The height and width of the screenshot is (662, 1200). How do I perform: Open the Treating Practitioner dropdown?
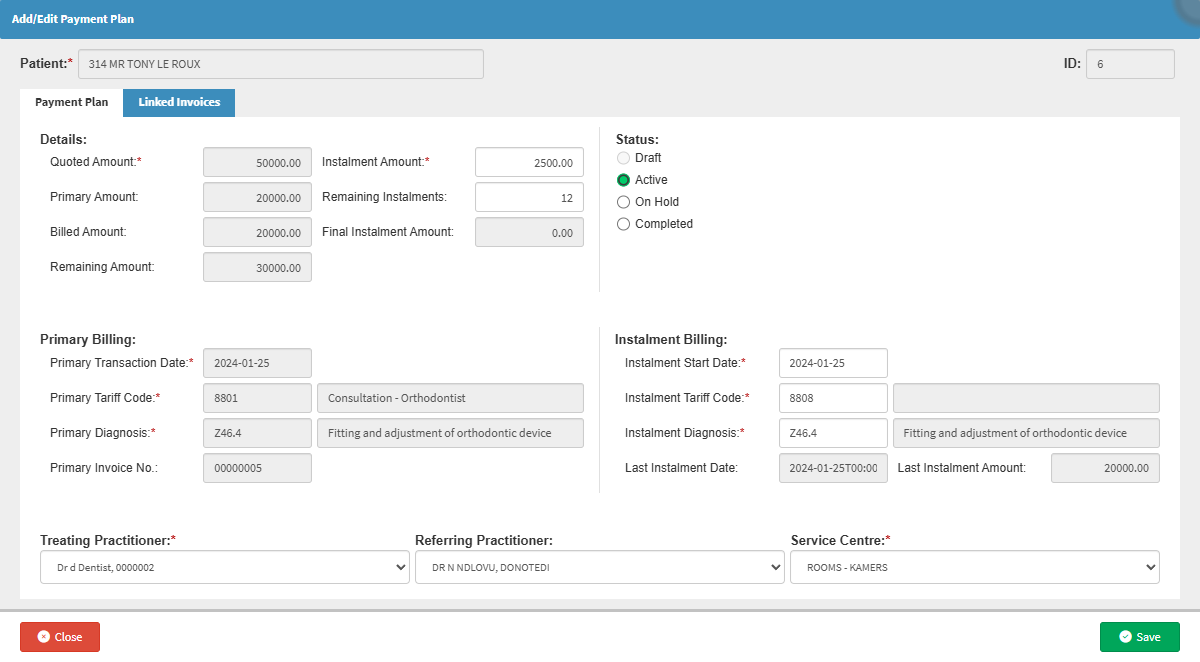click(225, 567)
